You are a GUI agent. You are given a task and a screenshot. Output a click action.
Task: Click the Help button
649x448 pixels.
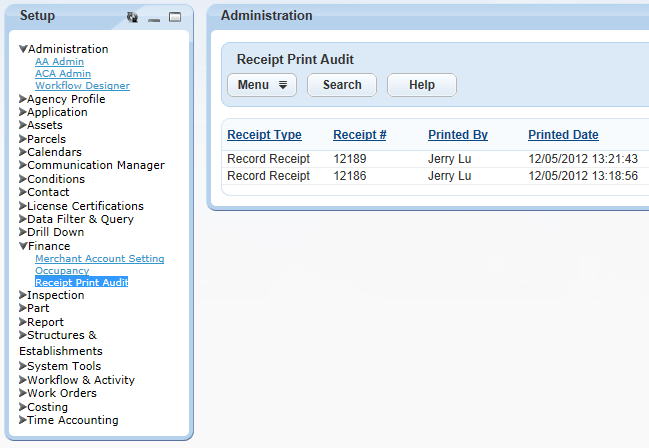pyautogui.click(x=421, y=85)
